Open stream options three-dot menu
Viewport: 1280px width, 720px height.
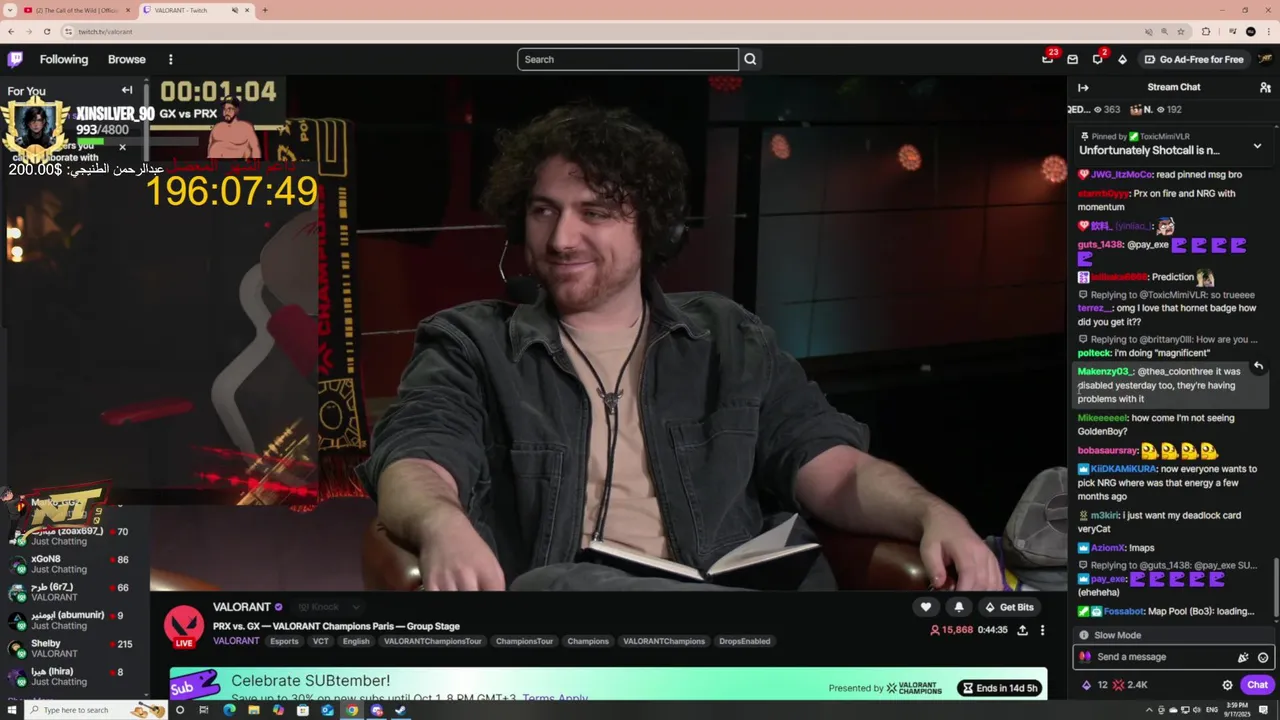point(1042,630)
